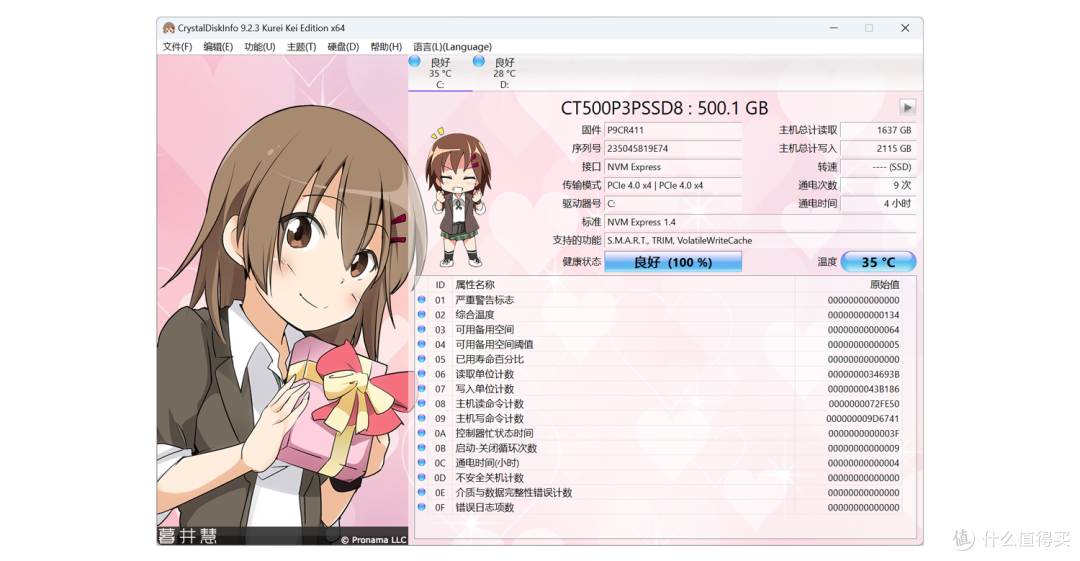
Task: Open the 帮助(H) menu
Action: click(x=386, y=47)
